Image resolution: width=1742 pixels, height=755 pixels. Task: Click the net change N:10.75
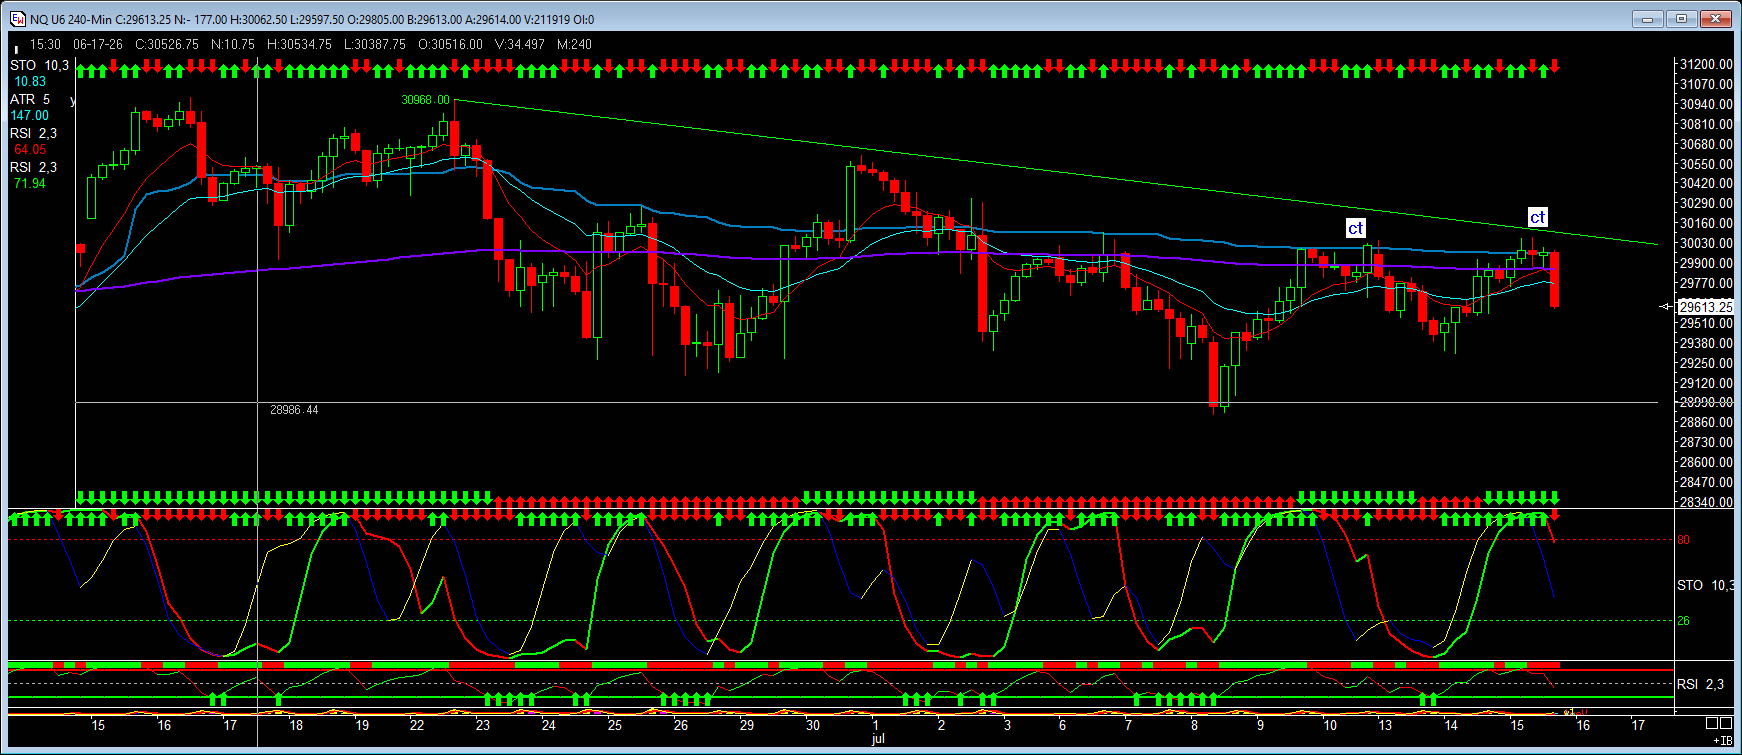tap(233, 44)
